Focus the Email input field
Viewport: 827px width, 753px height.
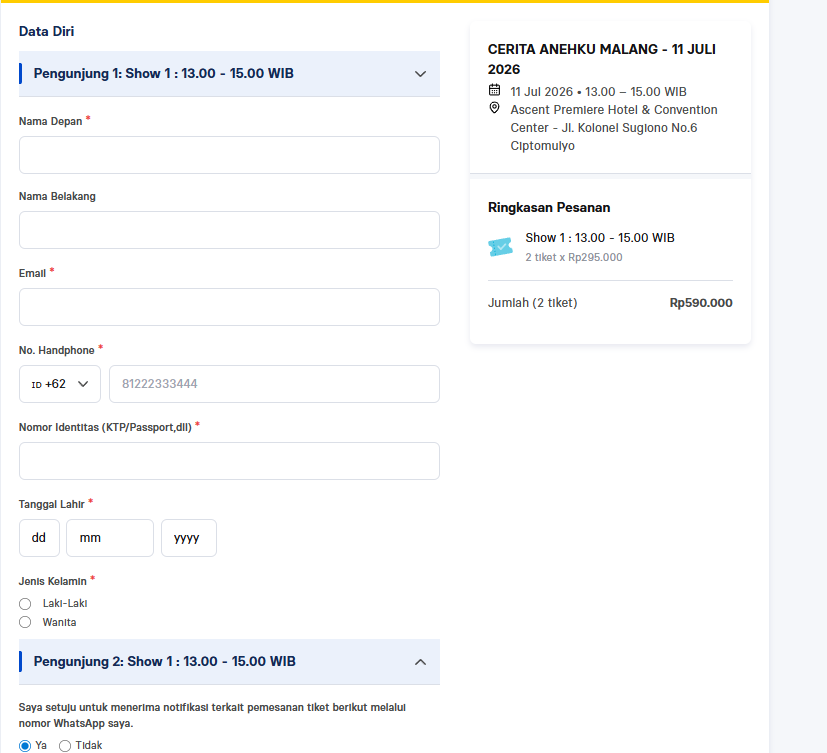[229, 307]
